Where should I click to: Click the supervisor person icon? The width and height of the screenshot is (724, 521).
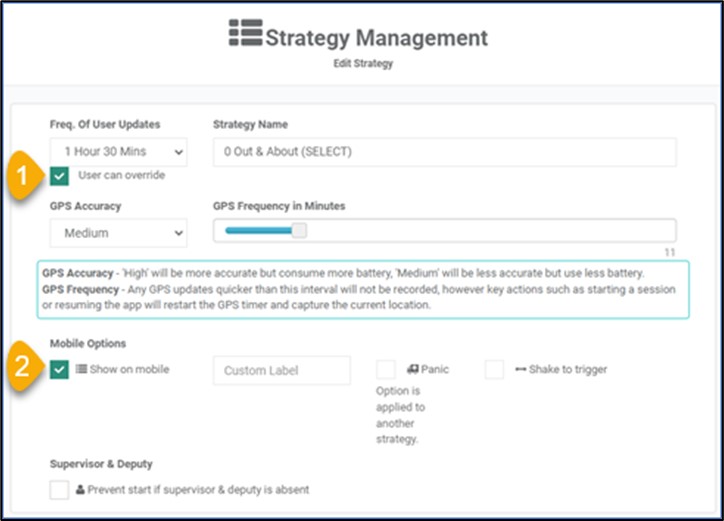(x=80, y=489)
